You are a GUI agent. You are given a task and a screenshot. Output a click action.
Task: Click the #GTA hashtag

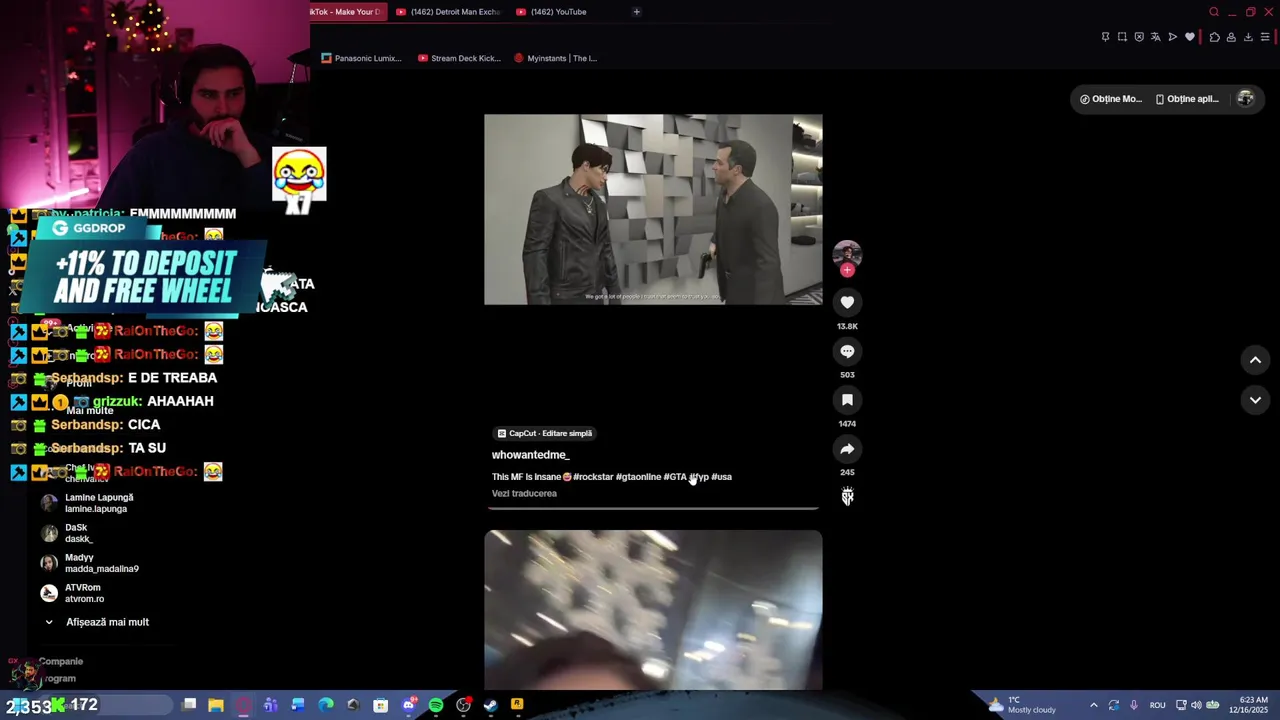click(675, 477)
